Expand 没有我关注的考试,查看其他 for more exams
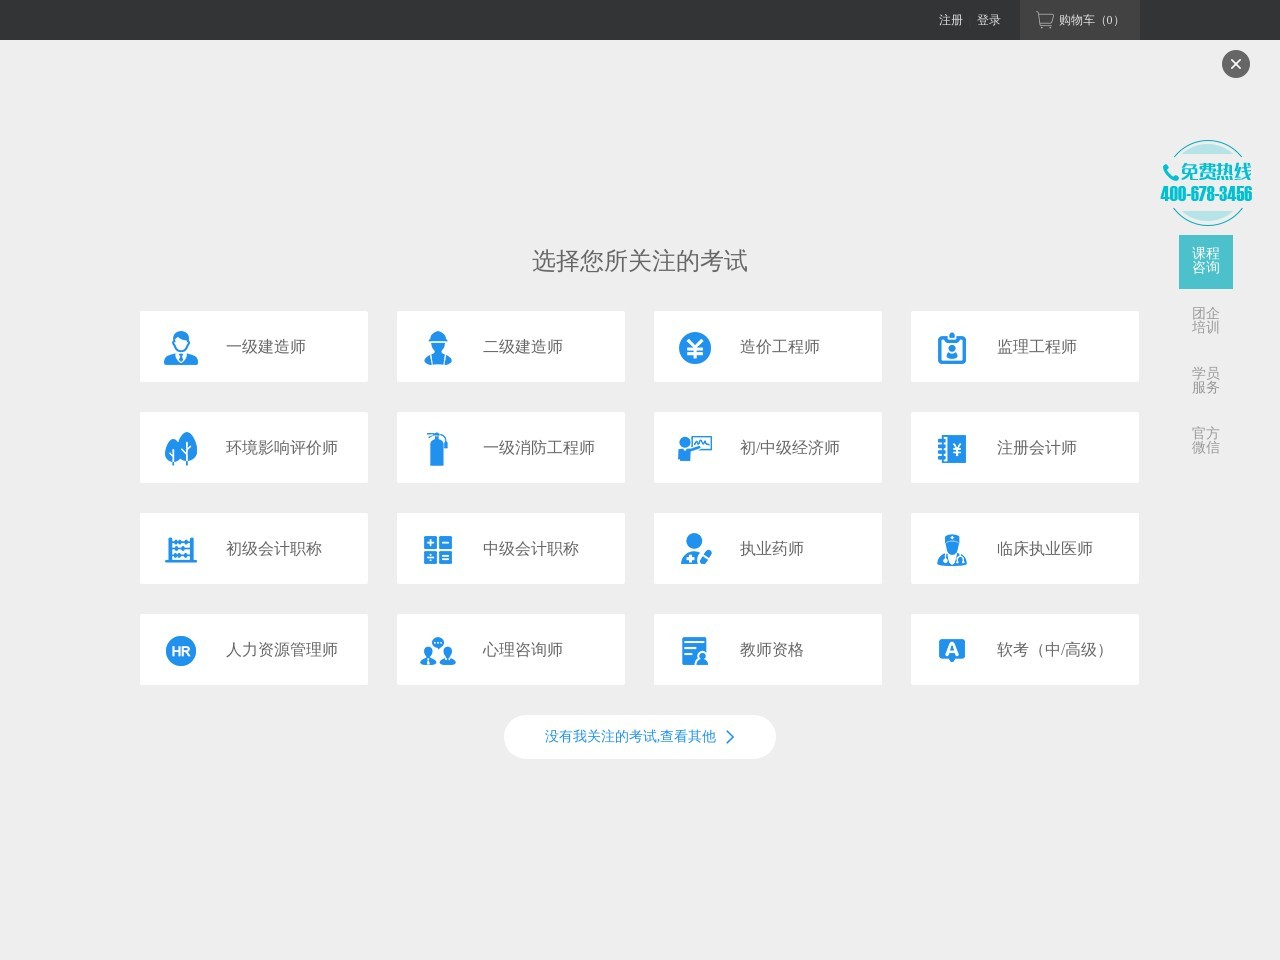This screenshot has height=960, width=1280. coord(640,737)
